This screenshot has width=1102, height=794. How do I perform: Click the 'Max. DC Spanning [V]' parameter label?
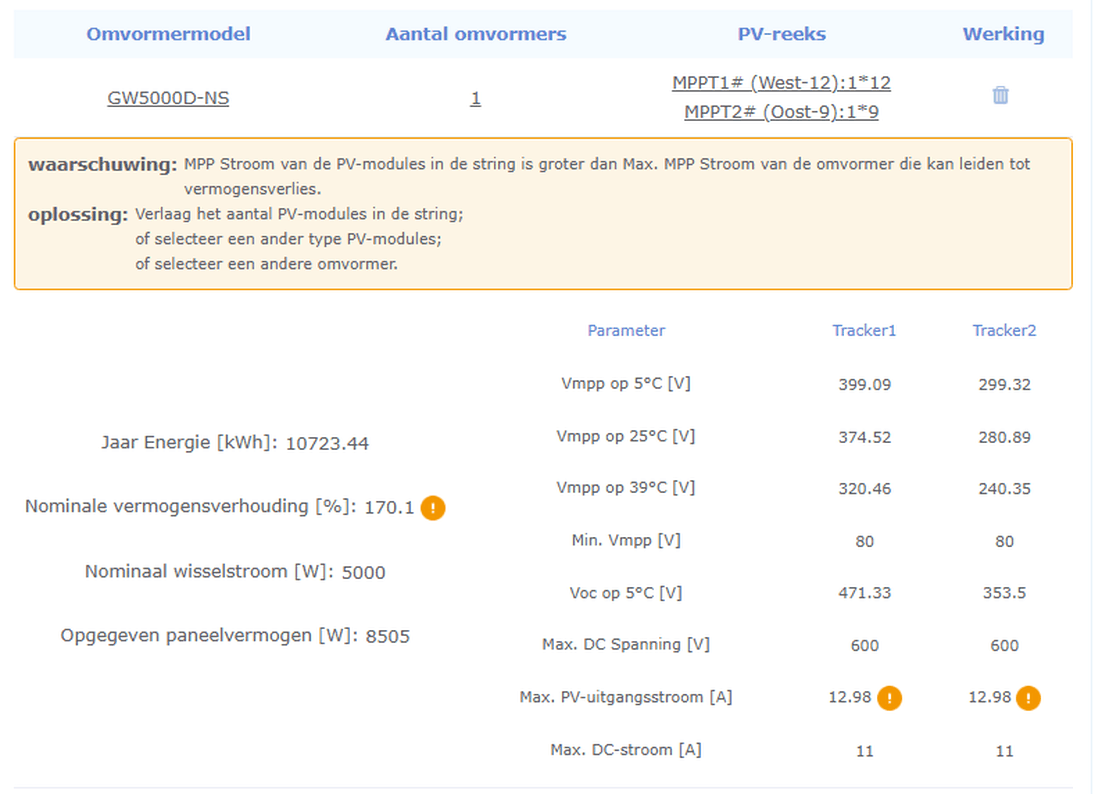coord(626,644)
